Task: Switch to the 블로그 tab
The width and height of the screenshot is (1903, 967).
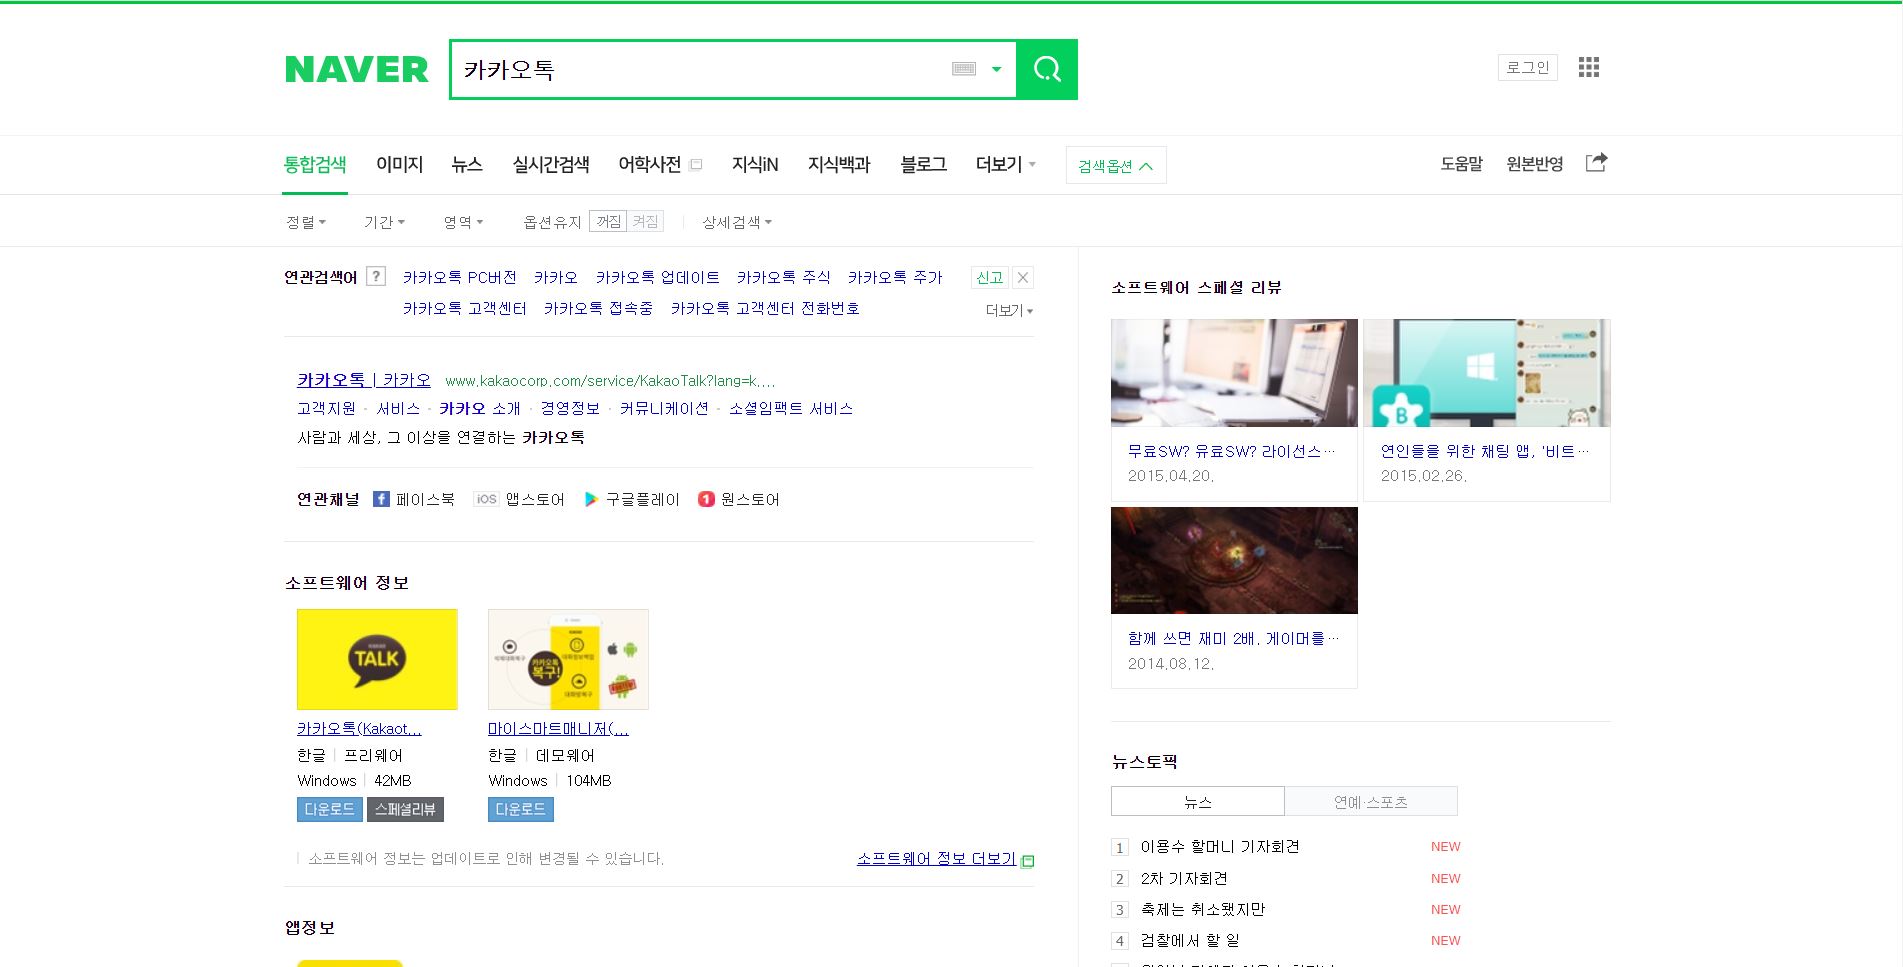Action: click(x=923, y=164)
